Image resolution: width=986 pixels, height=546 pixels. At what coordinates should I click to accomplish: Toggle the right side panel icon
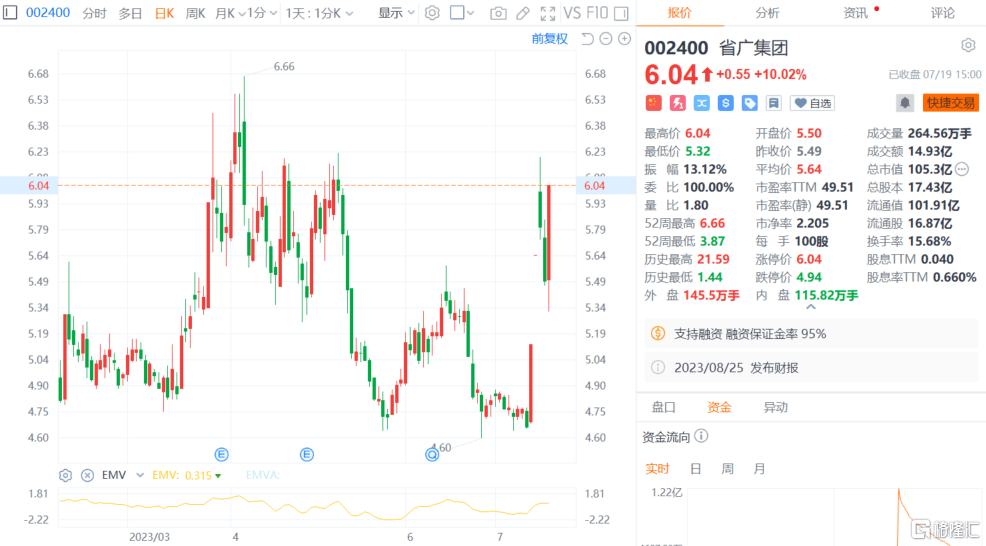pos(623,13)
